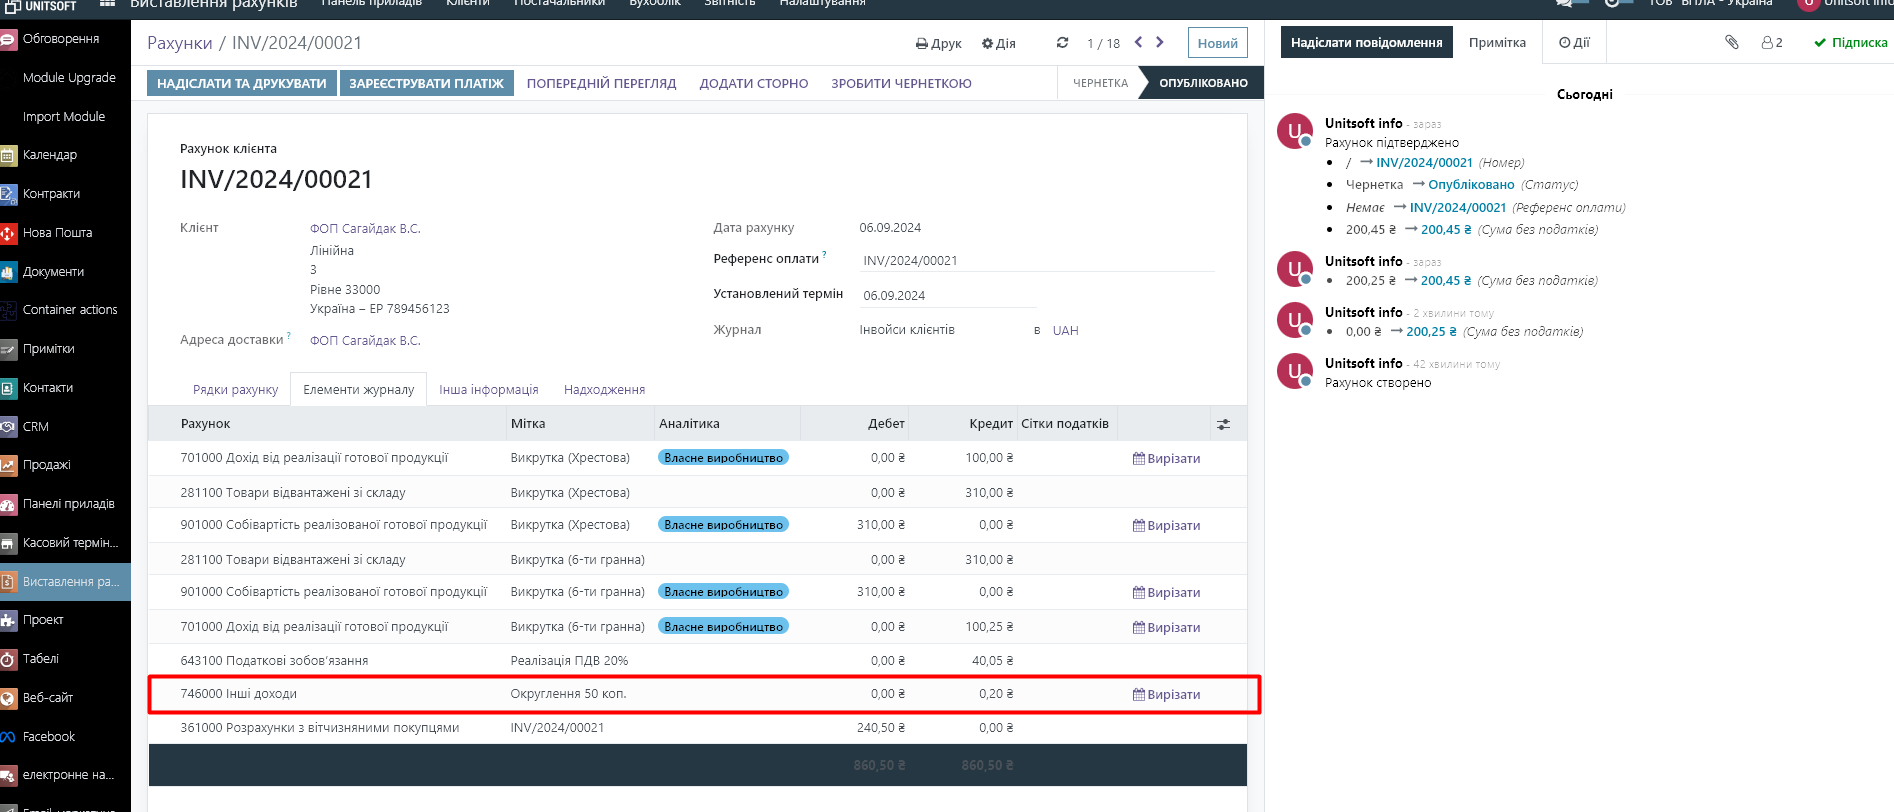The height and width of the screenshot is (812, 1894).
Task: Switch to Рядки рахунку tab
Action: 235,390
